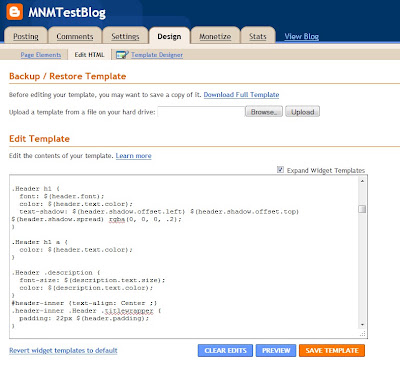Click the Download Full Template link
400x365 pixels.
pos(241,95)
